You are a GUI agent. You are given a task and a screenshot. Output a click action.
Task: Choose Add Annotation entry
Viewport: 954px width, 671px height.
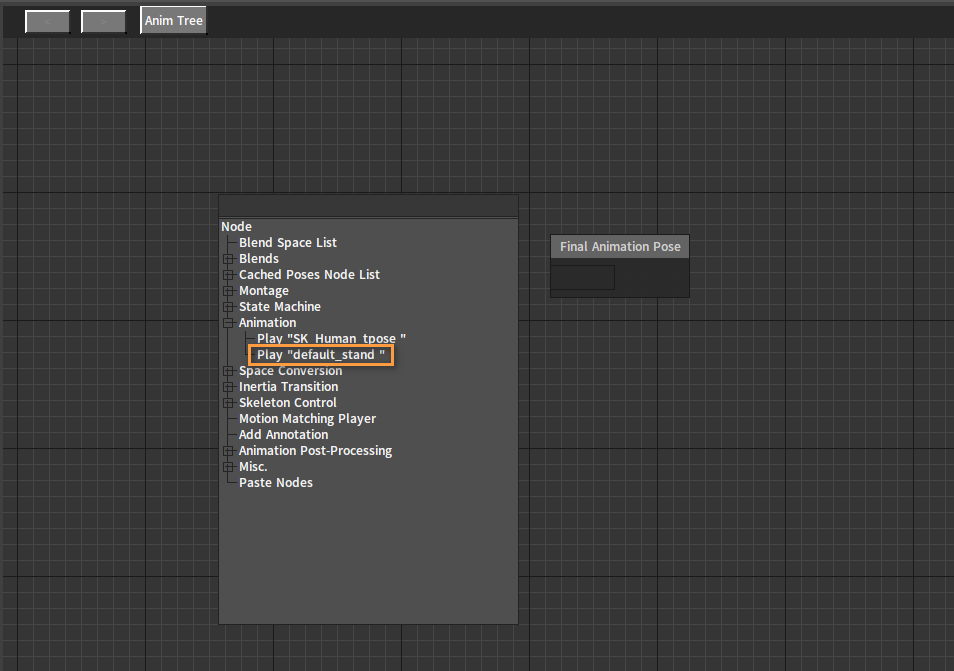pyautogui.click(x=284, y=434)
